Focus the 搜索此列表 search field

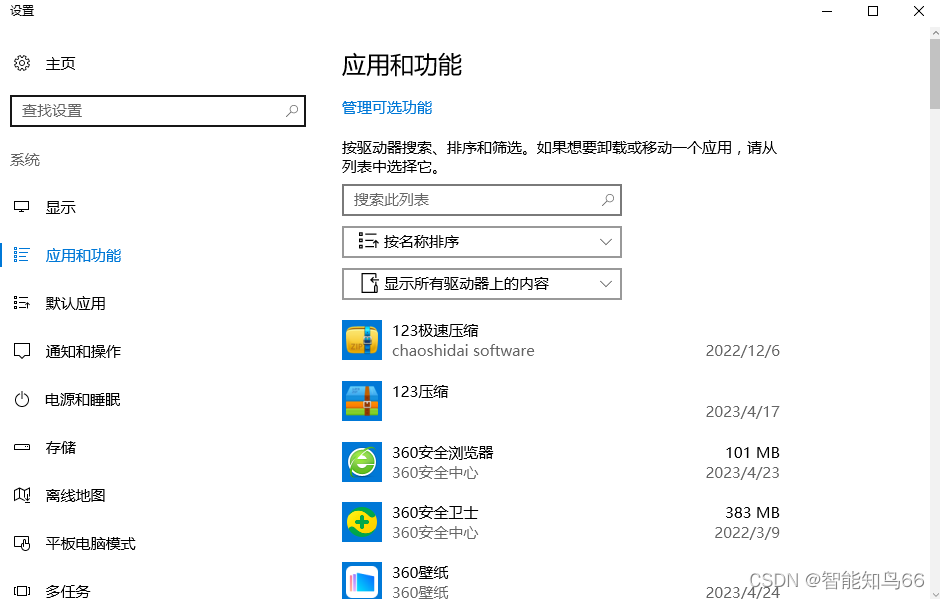(481, 200)
